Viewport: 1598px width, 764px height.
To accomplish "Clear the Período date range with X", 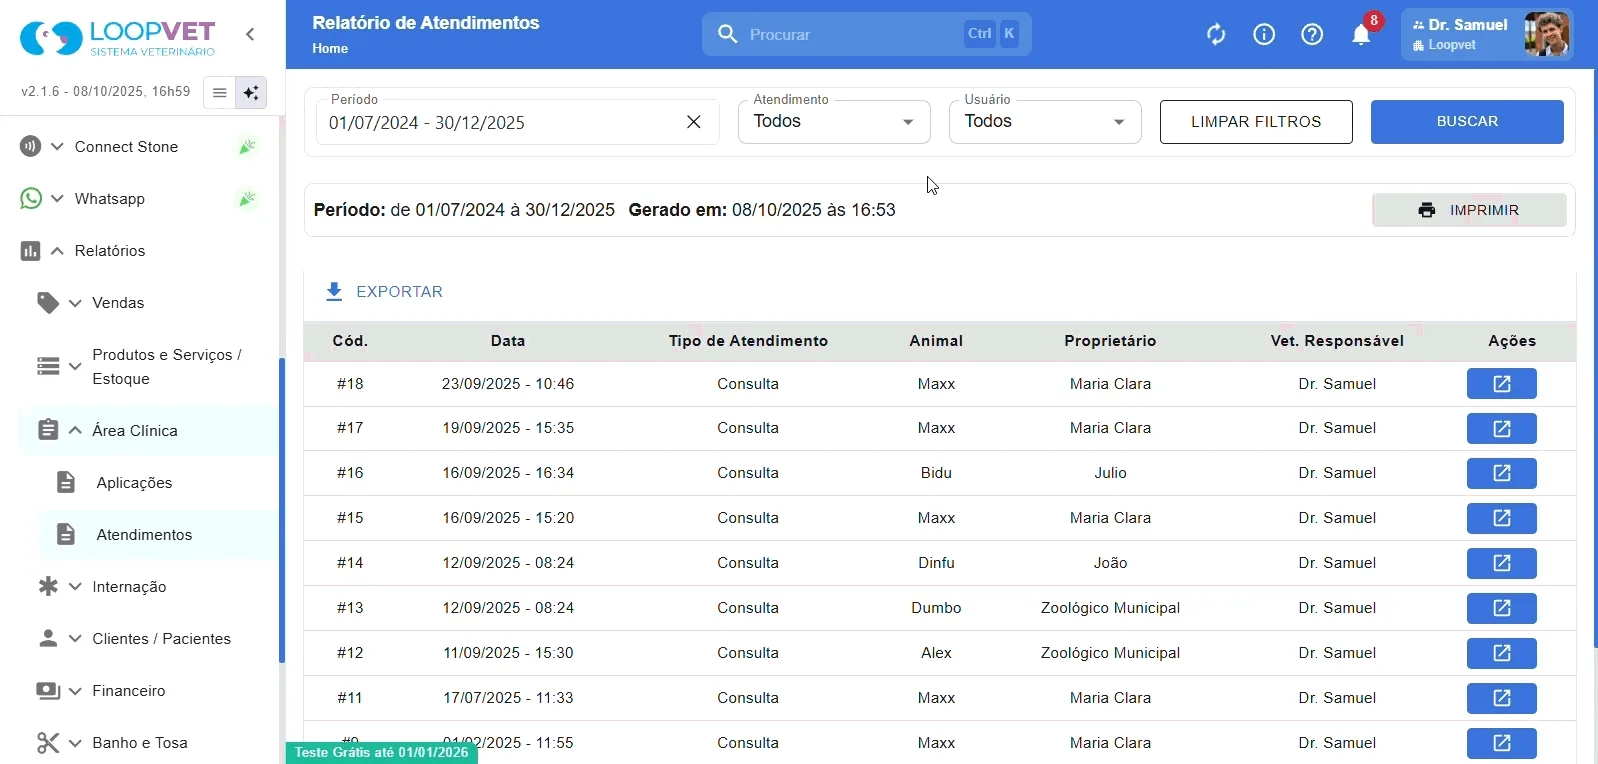I will coord(694,122).
